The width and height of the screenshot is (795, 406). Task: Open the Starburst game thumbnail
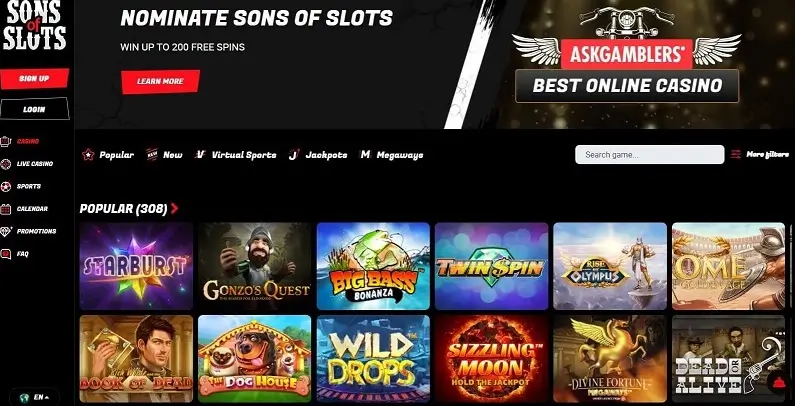[x=136, y=266]
